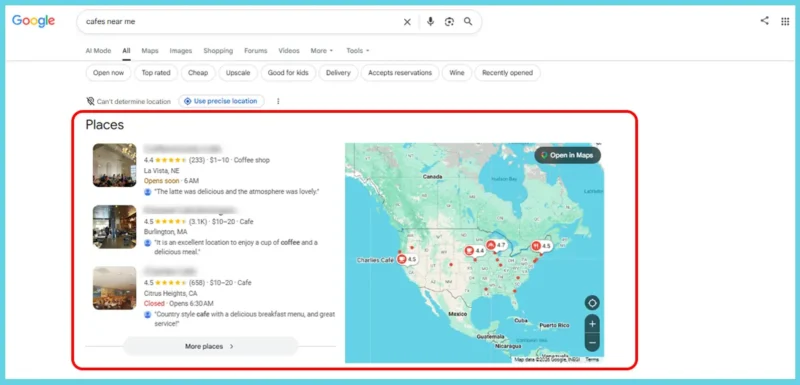The image size is (800, 385).
Task: Click the reviewer avatar beside excellent location review
Action: (x=147, y=243)
